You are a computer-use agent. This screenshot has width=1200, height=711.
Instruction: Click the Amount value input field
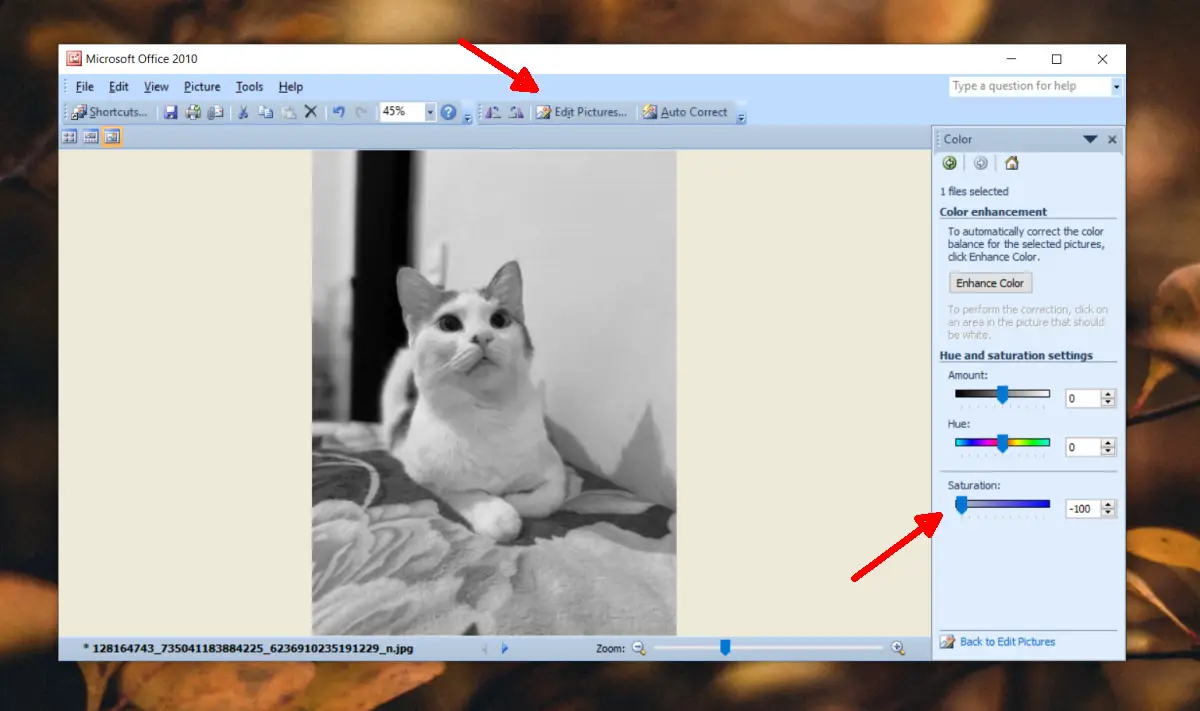1083,398
